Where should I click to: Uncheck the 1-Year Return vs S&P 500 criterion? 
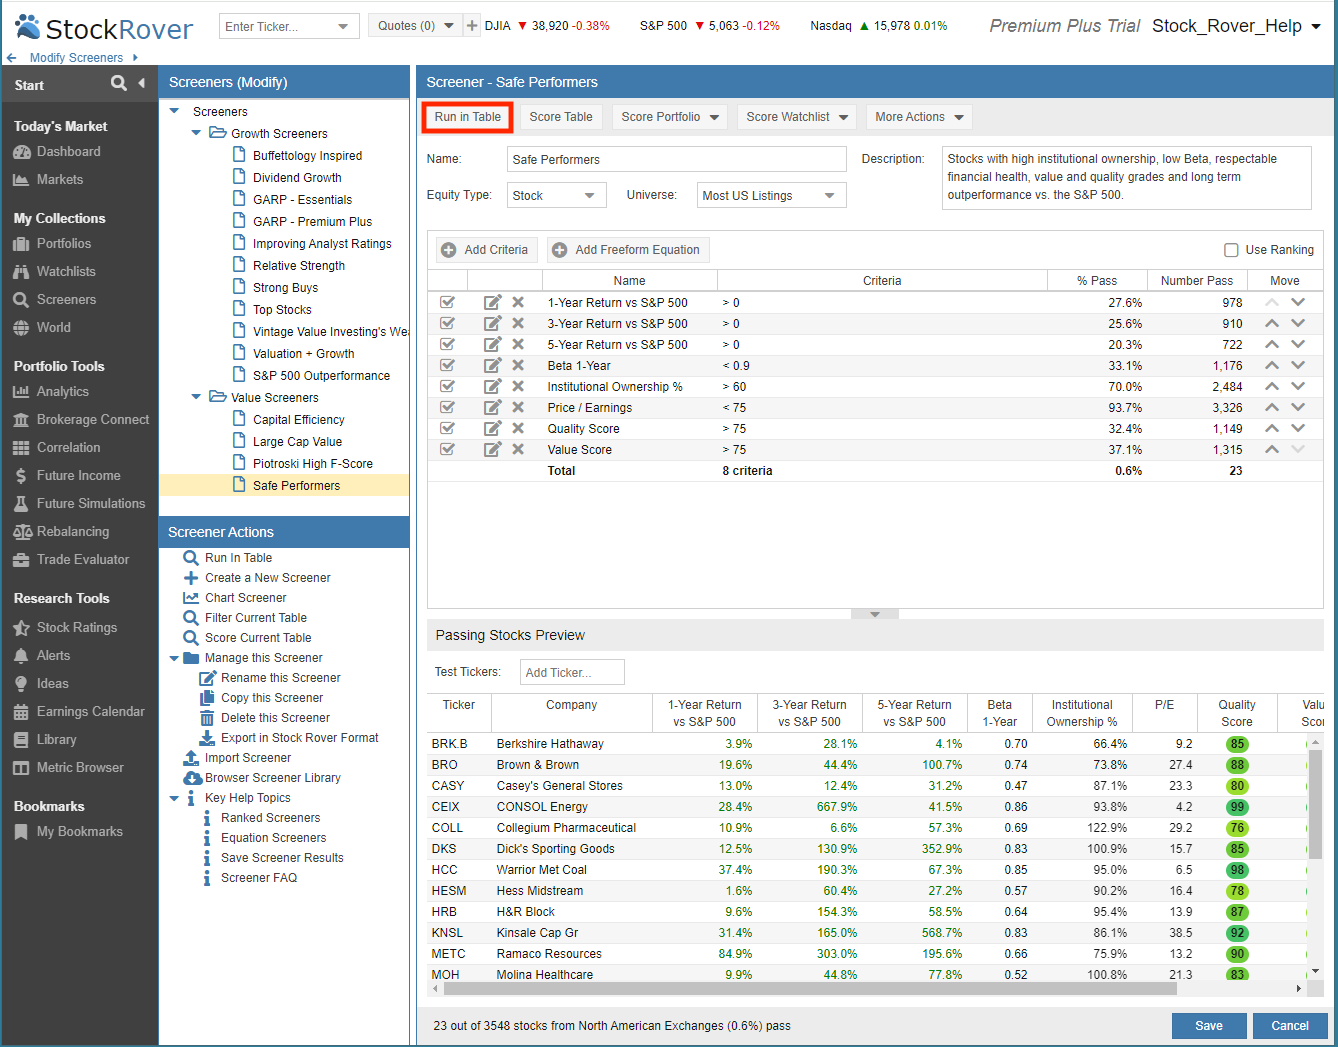447,302
